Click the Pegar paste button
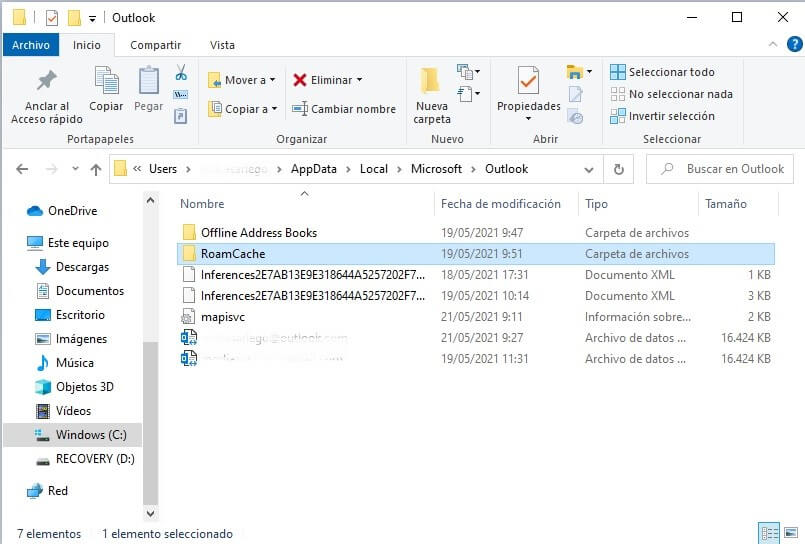 click(x=148, y=89)
